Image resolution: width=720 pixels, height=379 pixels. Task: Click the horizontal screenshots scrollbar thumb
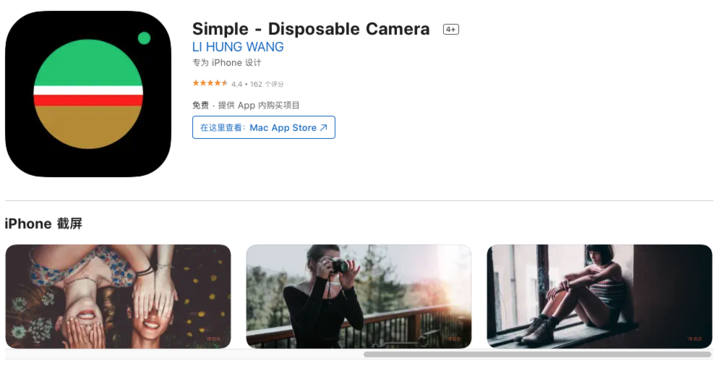[537, 354]
